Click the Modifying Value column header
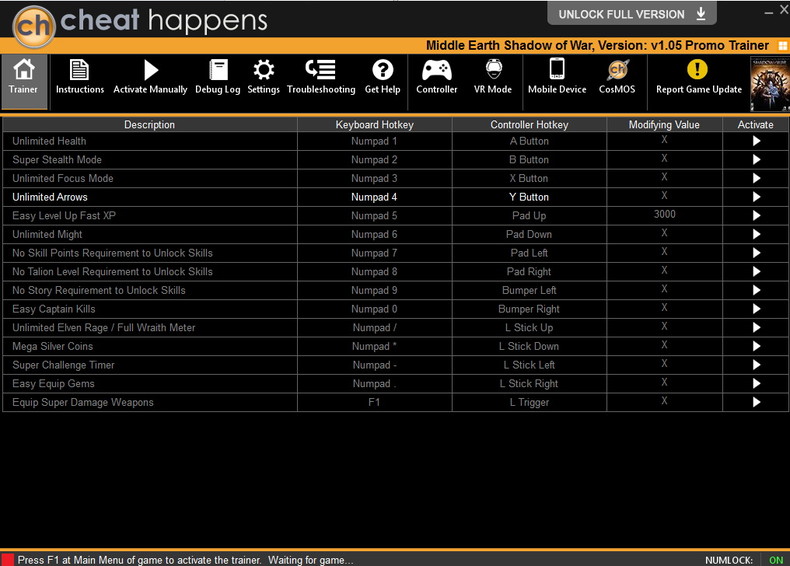 (x=664, y=124)
